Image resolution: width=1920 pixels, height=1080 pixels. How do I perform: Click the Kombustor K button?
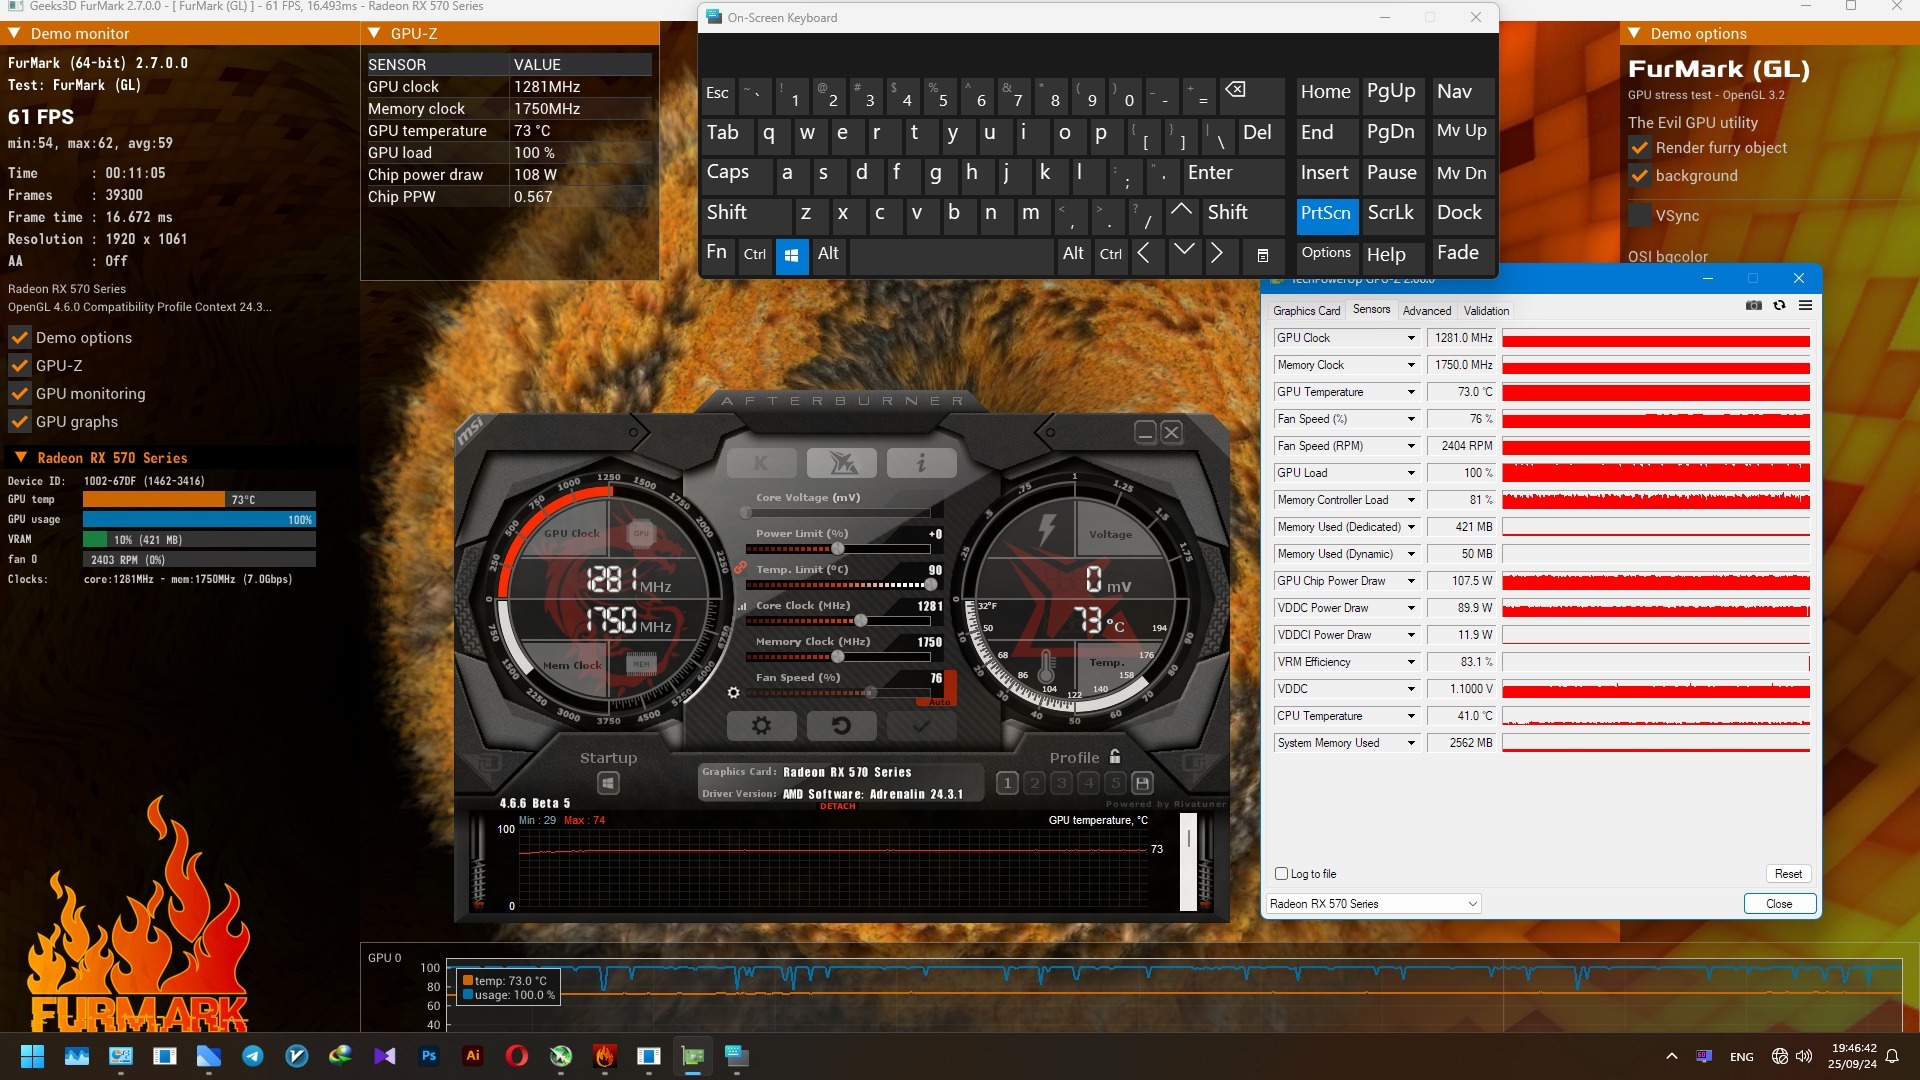(x=761, y=463)
